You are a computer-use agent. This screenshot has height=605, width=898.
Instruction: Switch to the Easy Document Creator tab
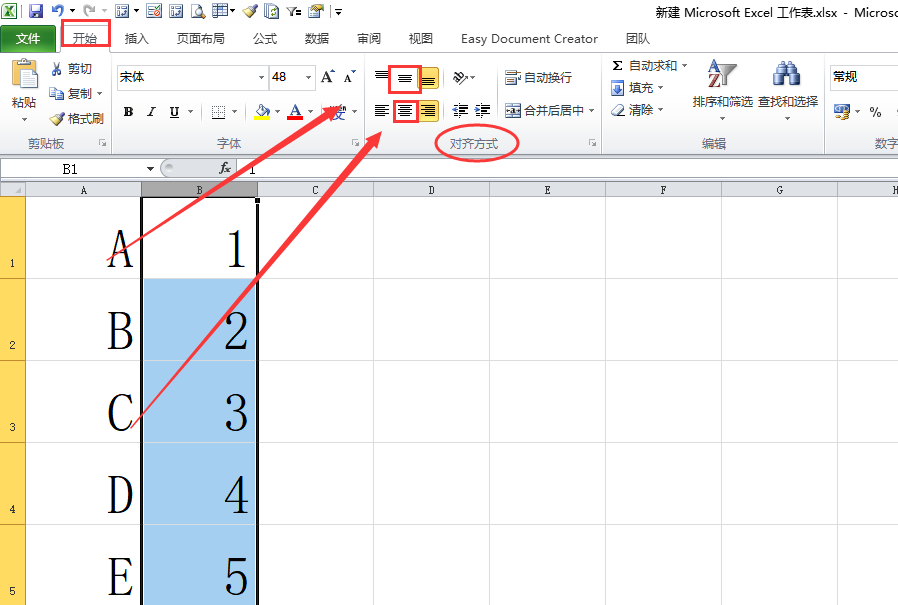pyautogui.click(x=529, y=38)
